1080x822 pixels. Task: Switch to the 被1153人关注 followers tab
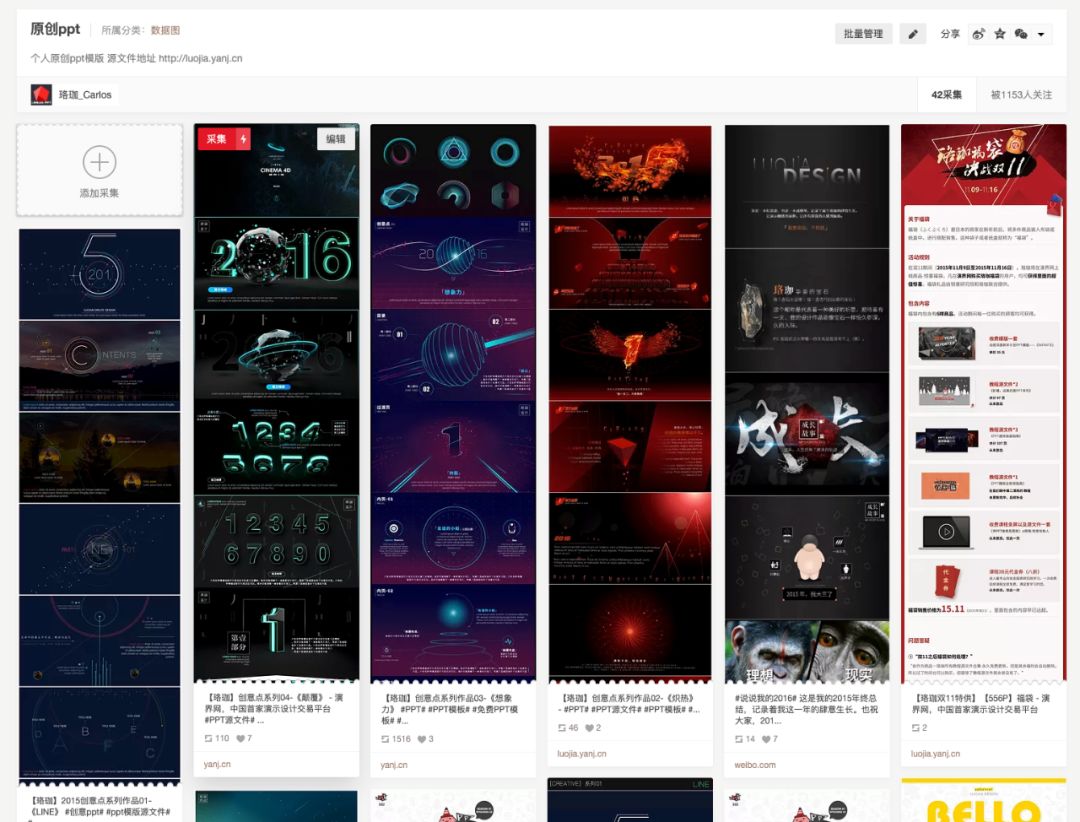pyautogui.click(x=1021, y=95)
